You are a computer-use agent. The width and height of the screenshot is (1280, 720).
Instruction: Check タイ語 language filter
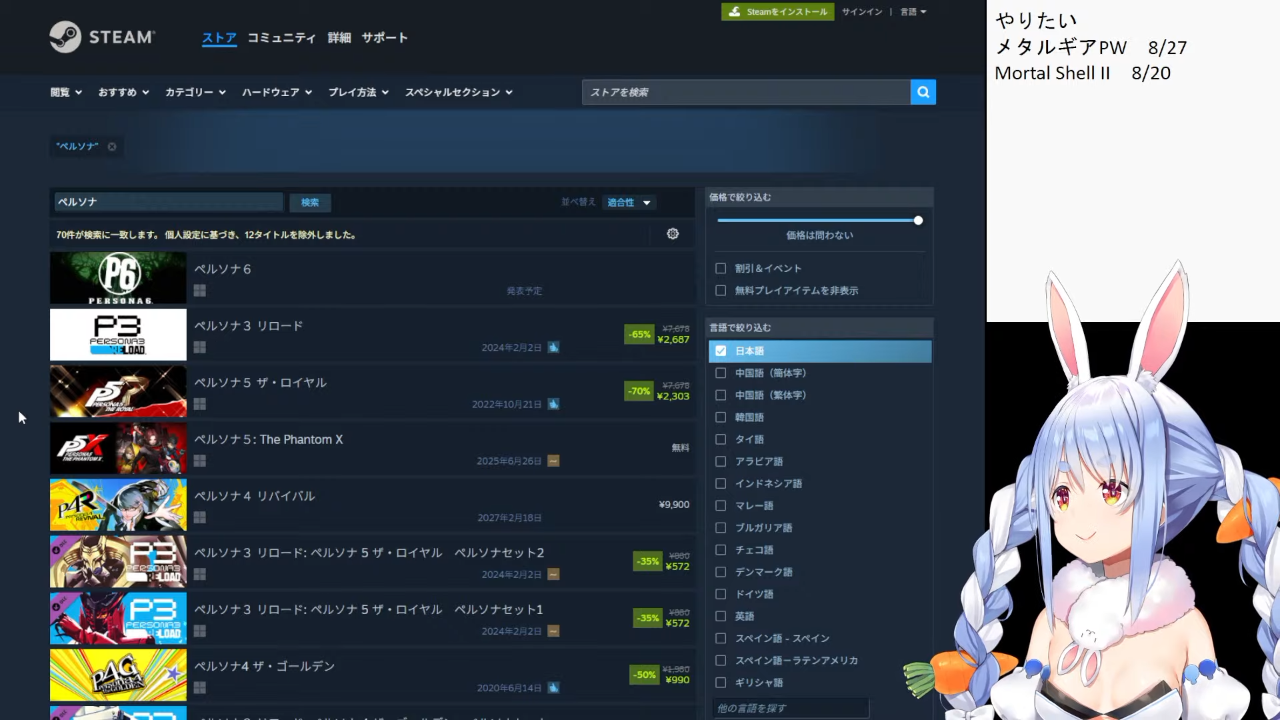720,439
